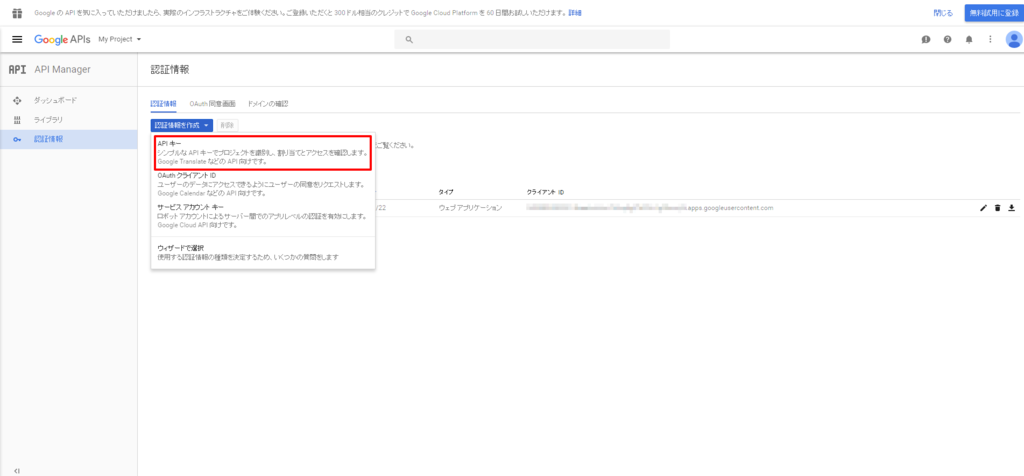The width and height of the screenshot is (1024, 476).
Task: Open the three-dot more options menu
Action: pyautogui.click(x=990, y=39)
